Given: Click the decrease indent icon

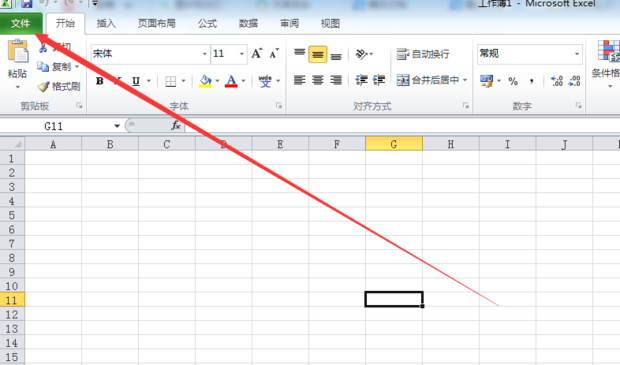Looking at the screenshot, I should pos(361,80).
